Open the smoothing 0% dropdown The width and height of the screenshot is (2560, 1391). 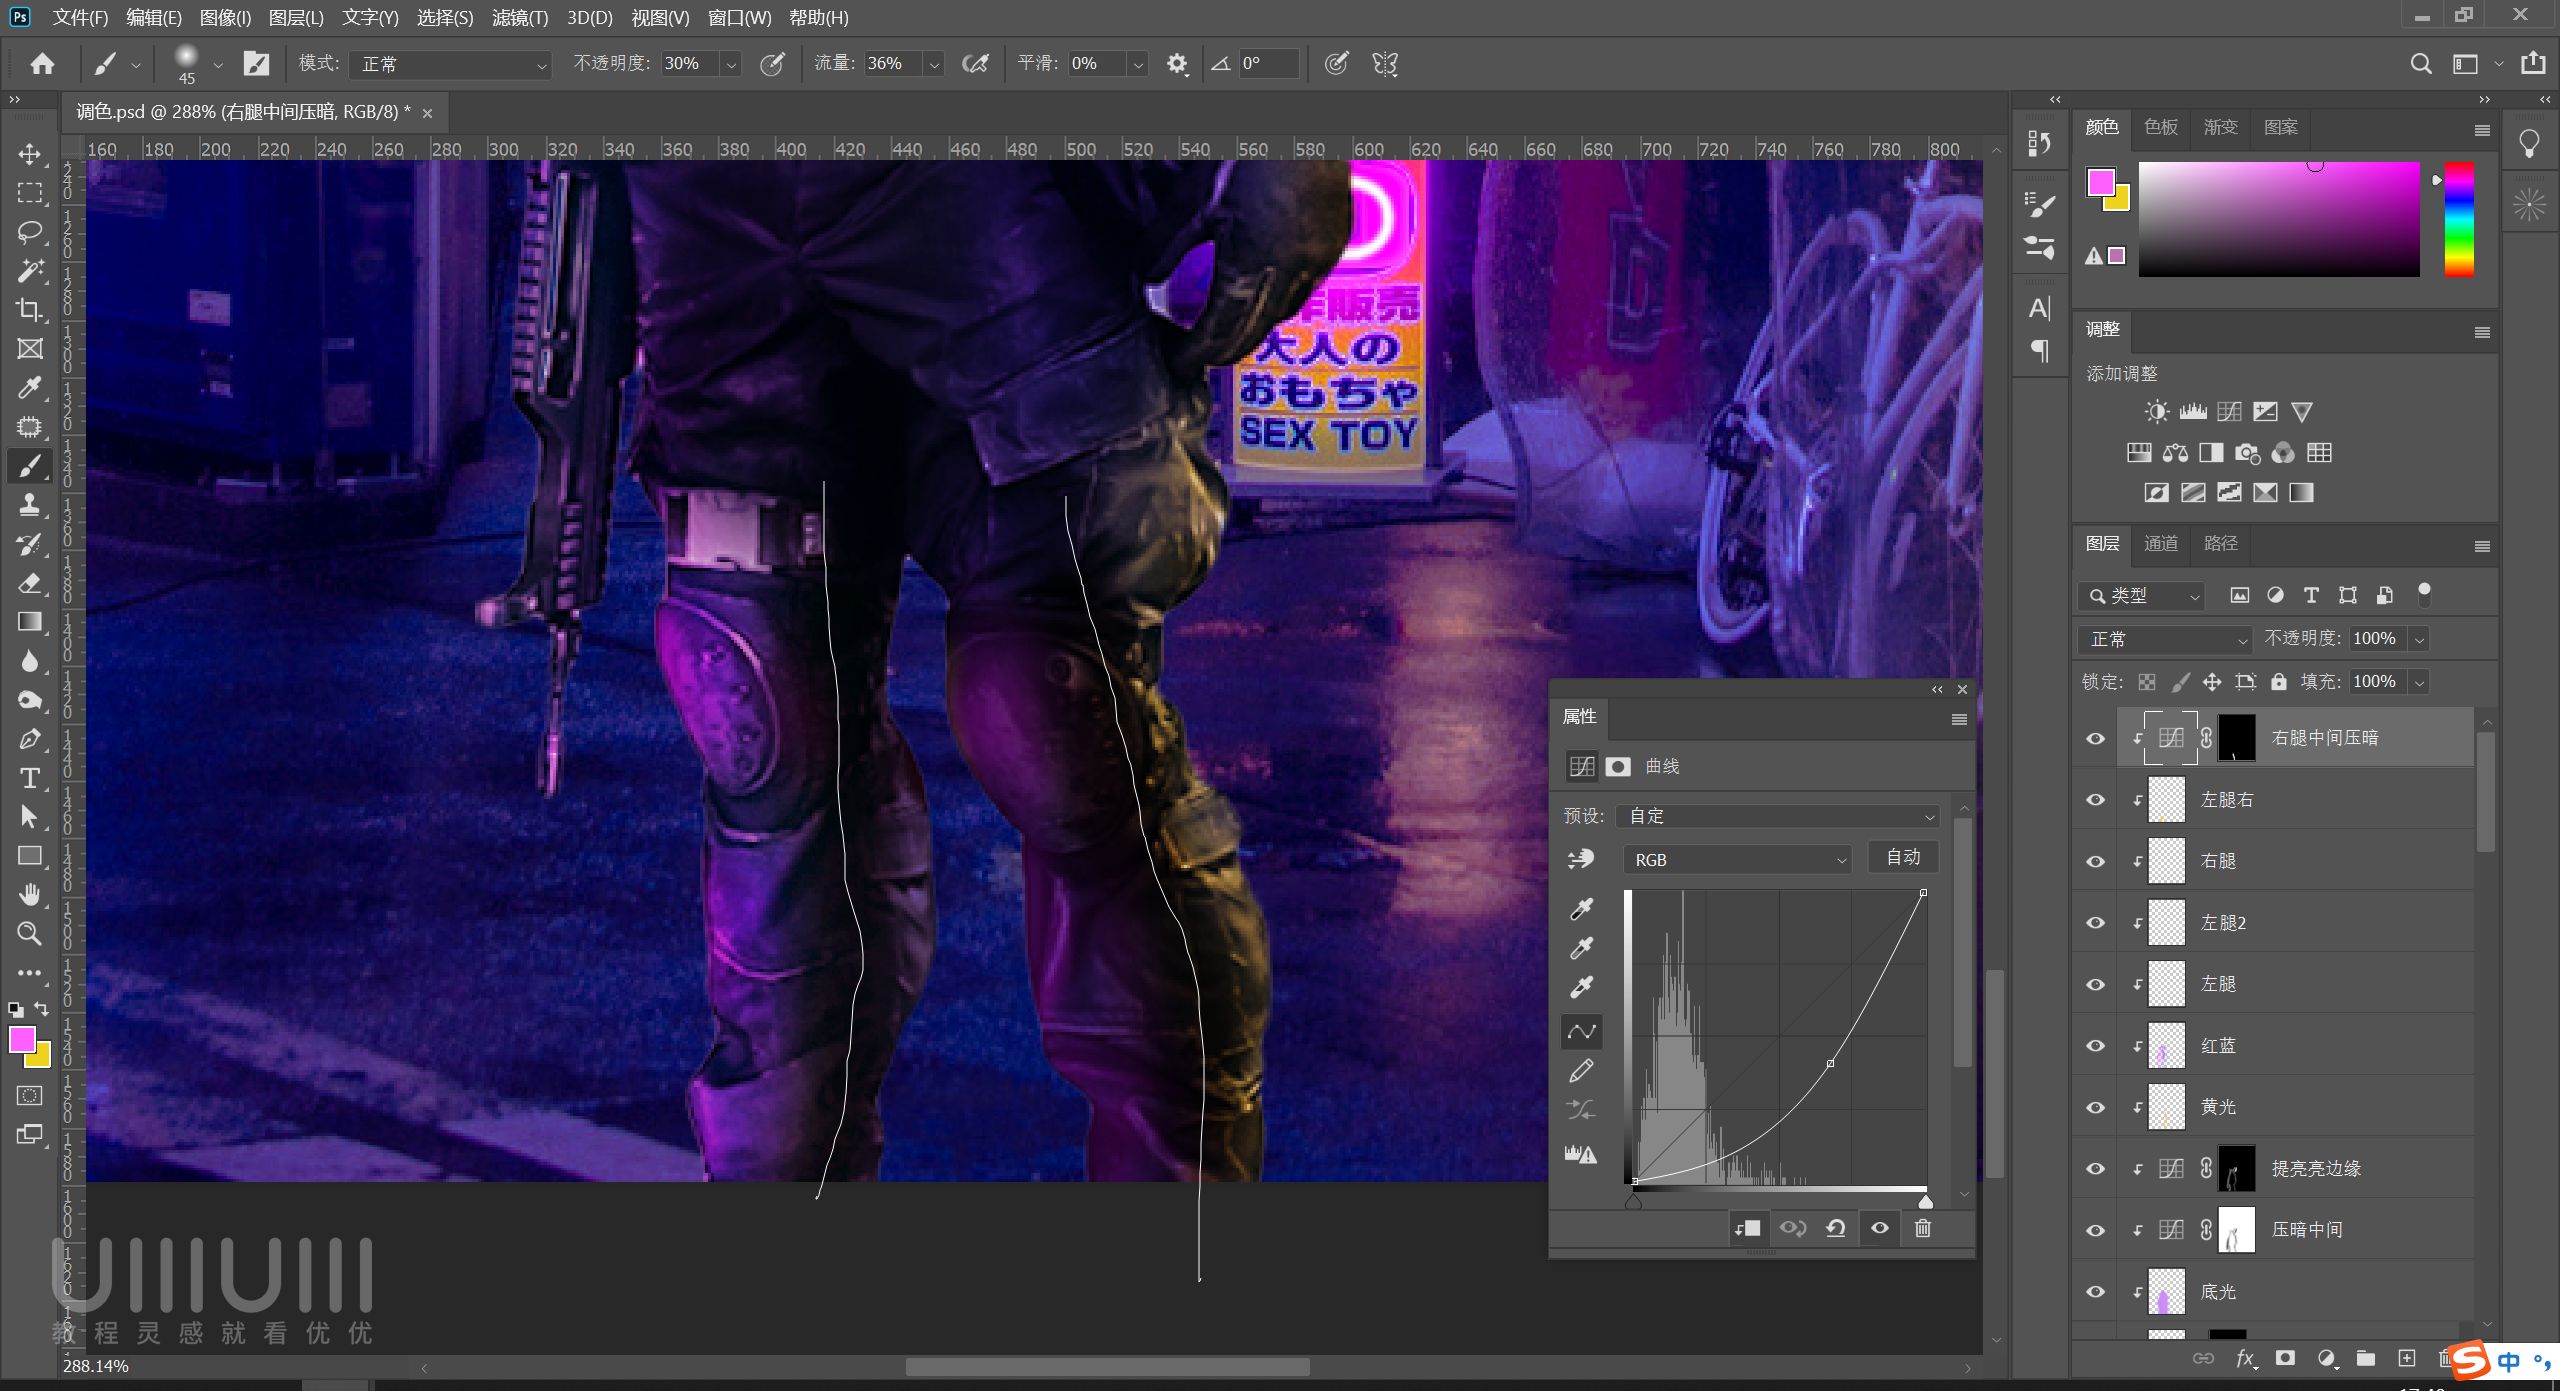coord(1137,64)
